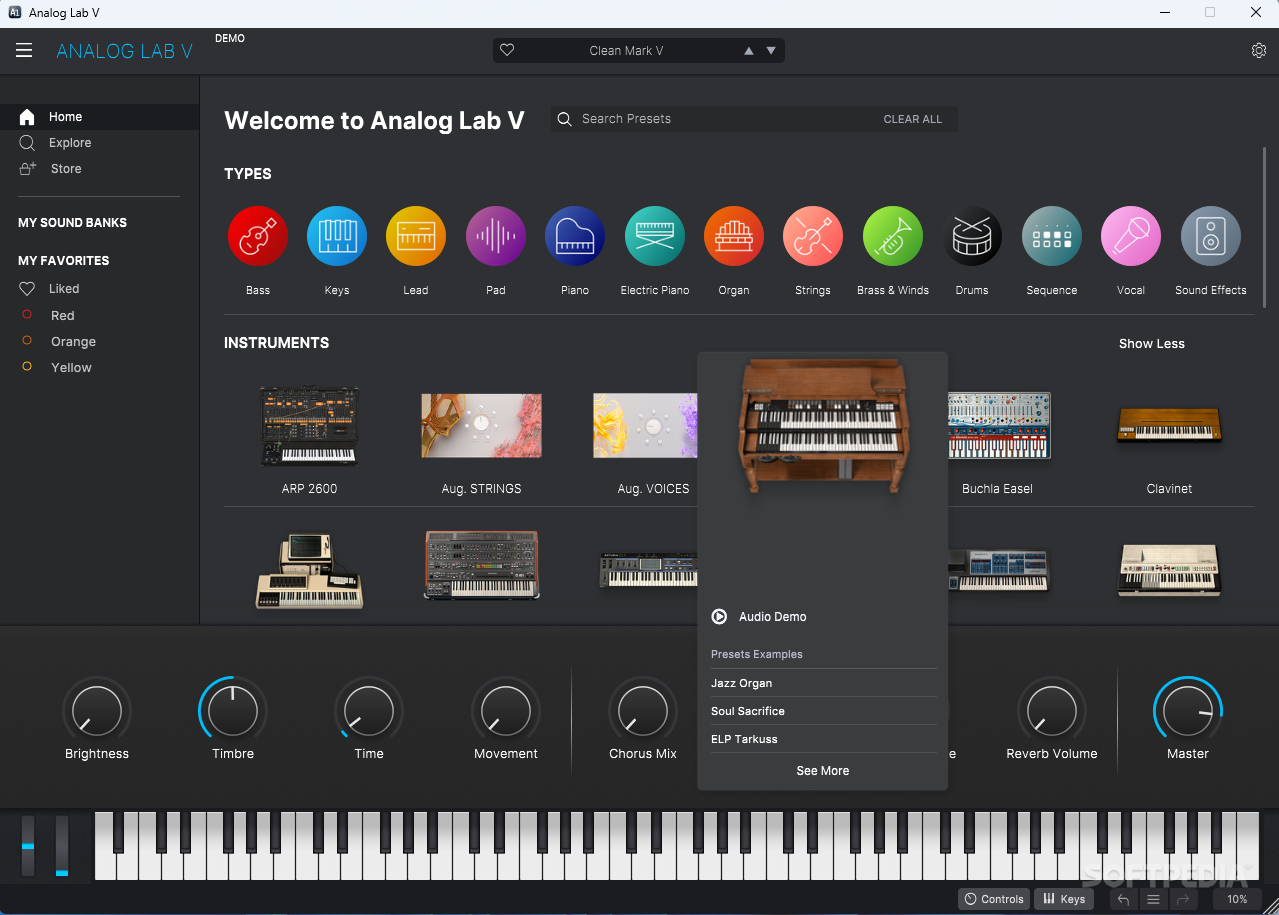Select the Bass type icon
This screenshot has height=915, width=1279.
coord(258,236)
